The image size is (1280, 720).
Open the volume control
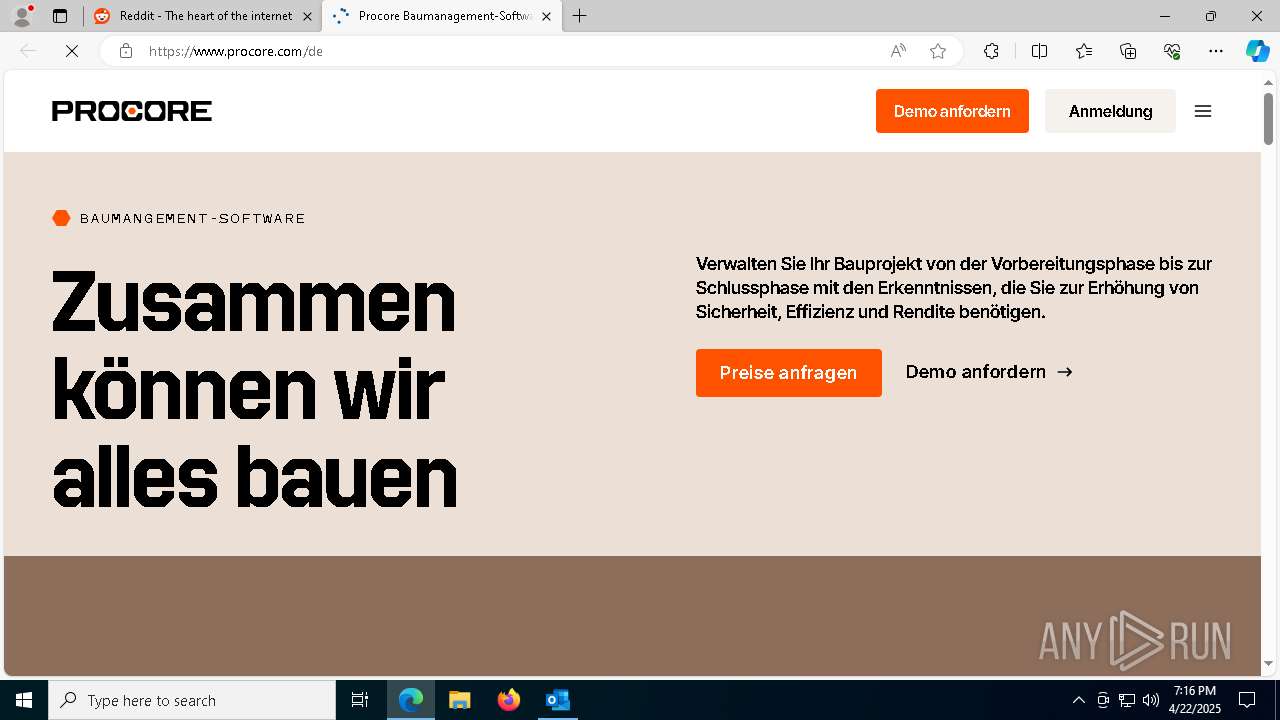pyautogui.click(x=1150, y=700)
